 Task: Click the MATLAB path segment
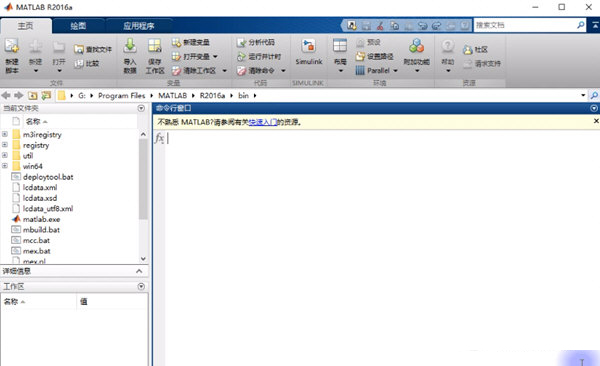pos(173,95)
